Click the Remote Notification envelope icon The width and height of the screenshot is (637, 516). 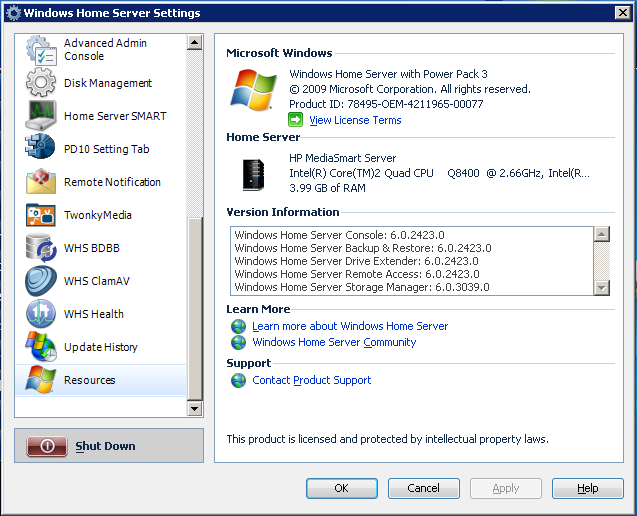pos(41,182)
